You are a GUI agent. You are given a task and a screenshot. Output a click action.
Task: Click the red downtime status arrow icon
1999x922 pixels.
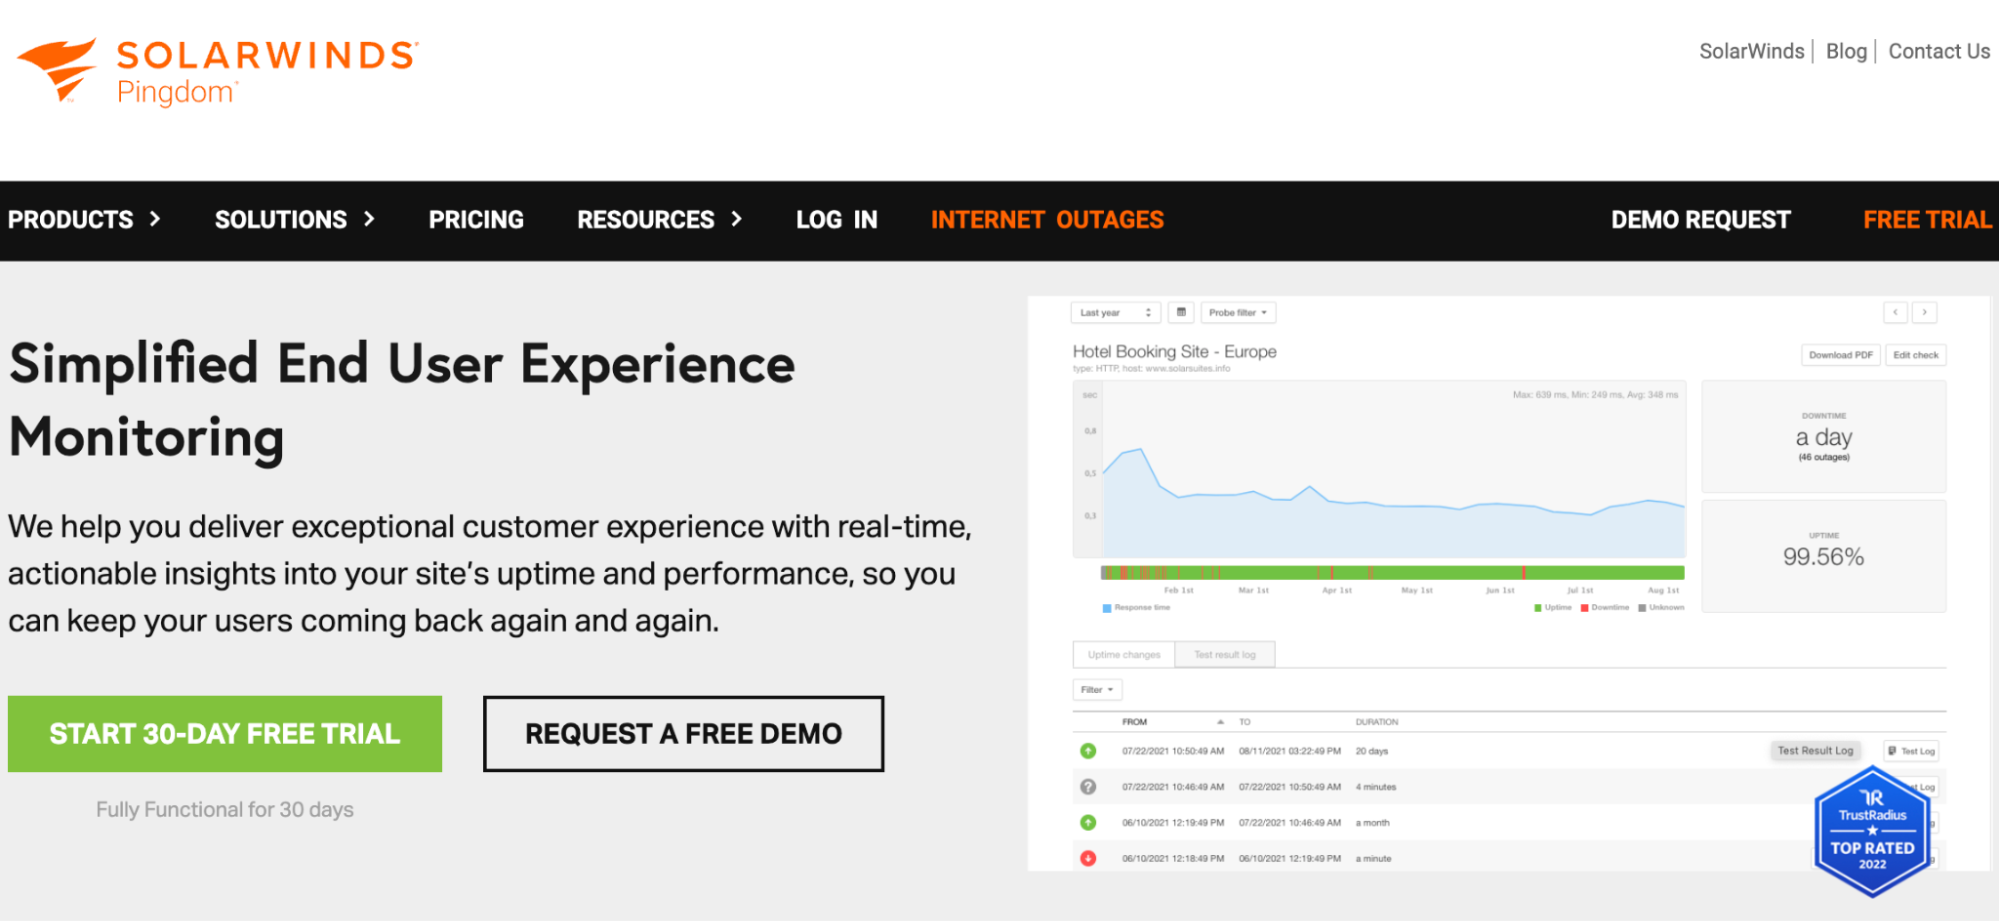1088,858
